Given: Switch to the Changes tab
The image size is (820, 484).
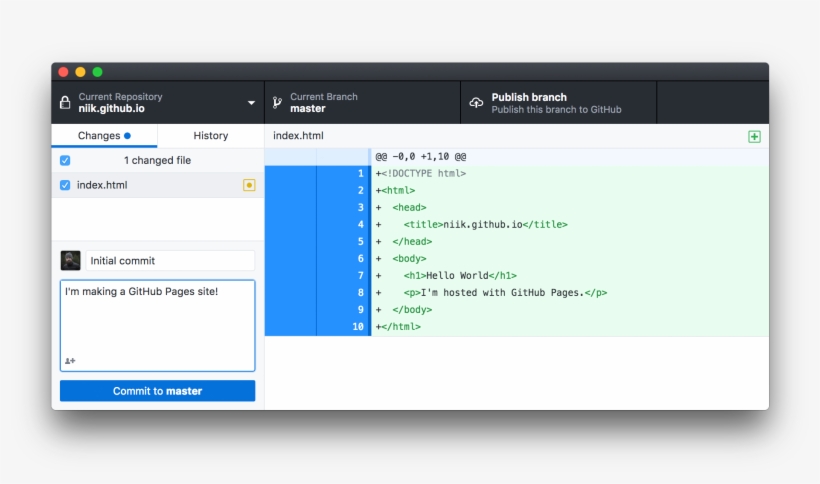Looking at the screenshot, I should coord(104,136).
